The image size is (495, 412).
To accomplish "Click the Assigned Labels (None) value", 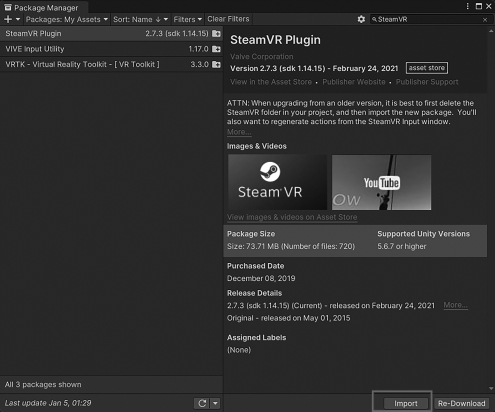I will point(239,350).
